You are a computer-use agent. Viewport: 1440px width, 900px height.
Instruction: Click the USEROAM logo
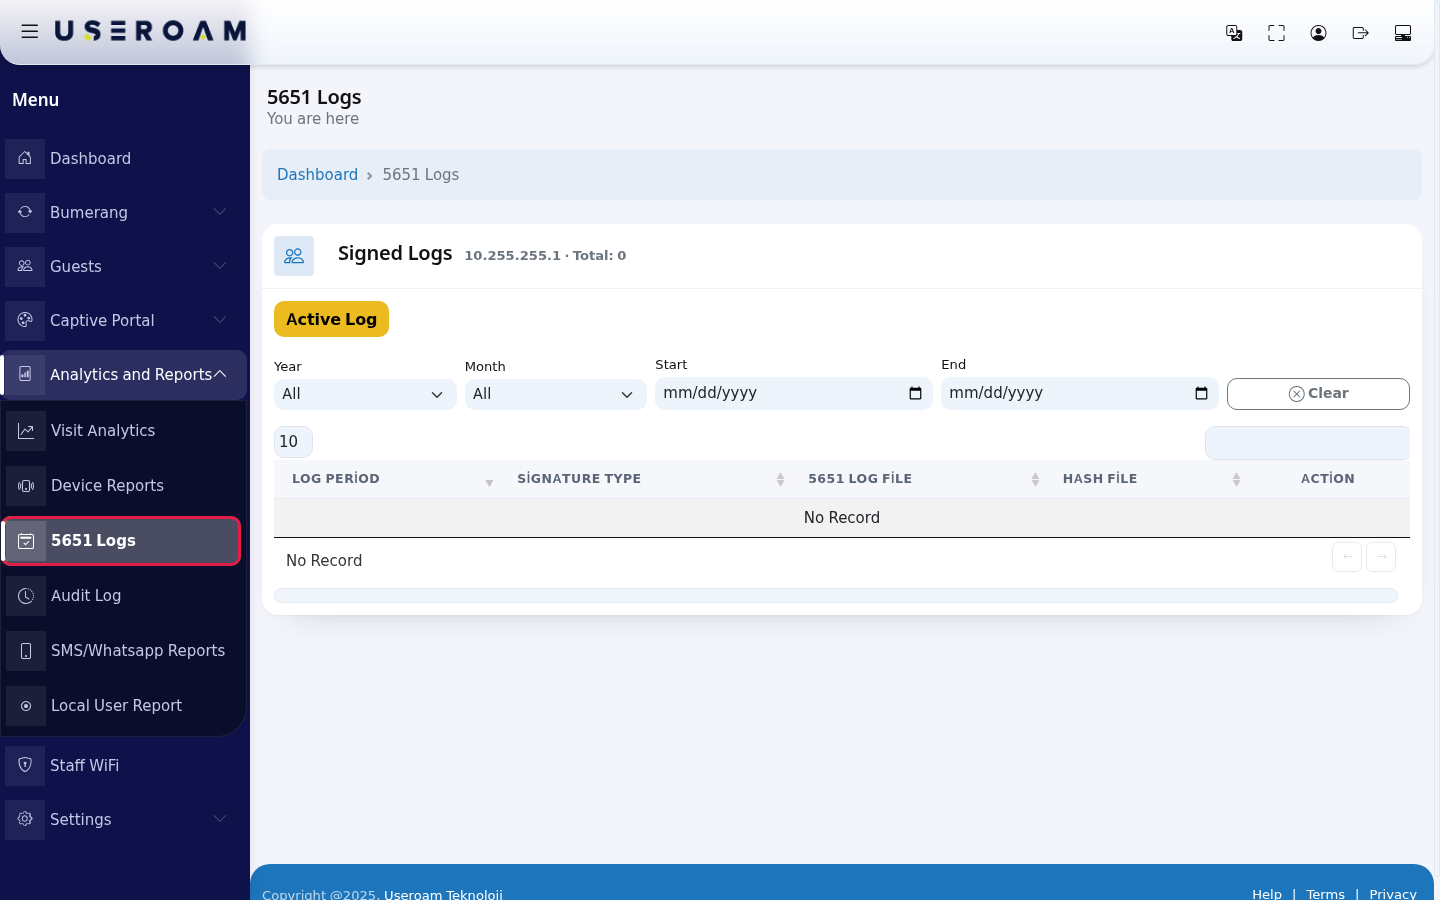[x=150, y=31]
